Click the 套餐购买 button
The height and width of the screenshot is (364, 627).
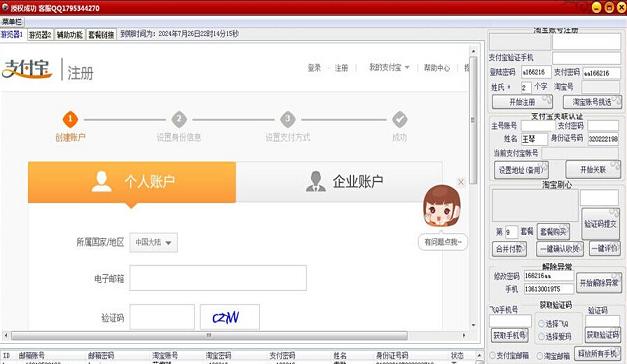click(x=553, y=232)
